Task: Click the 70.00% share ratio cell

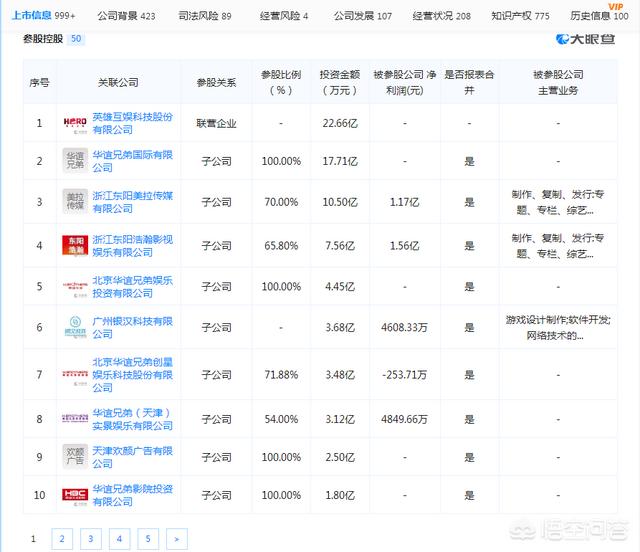Action: click(x=281, y=202)
